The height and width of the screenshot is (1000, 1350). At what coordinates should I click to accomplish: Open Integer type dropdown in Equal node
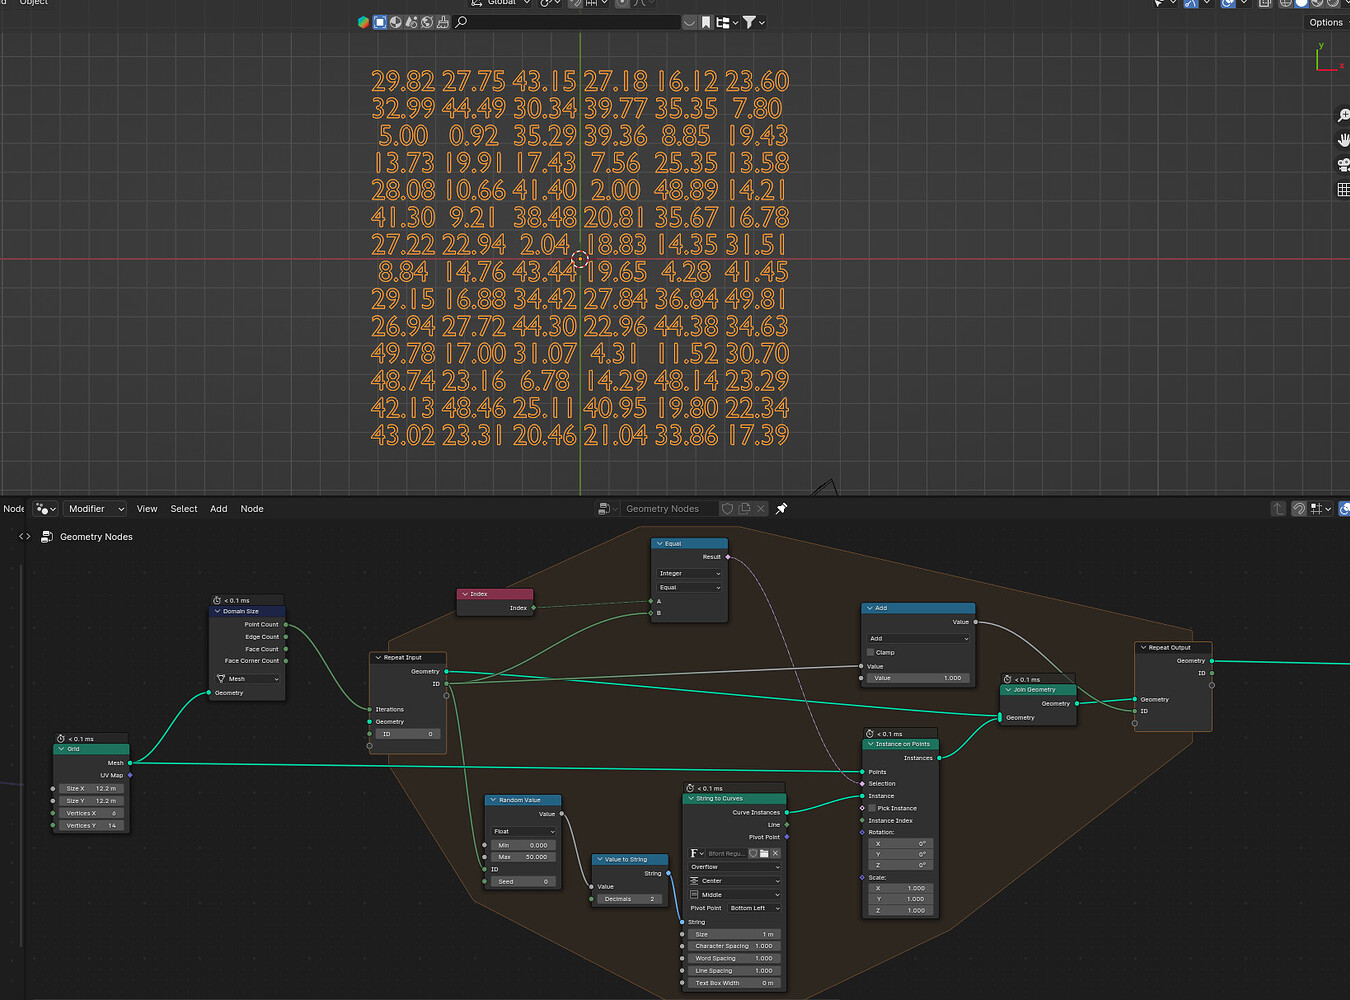(689, 573)
